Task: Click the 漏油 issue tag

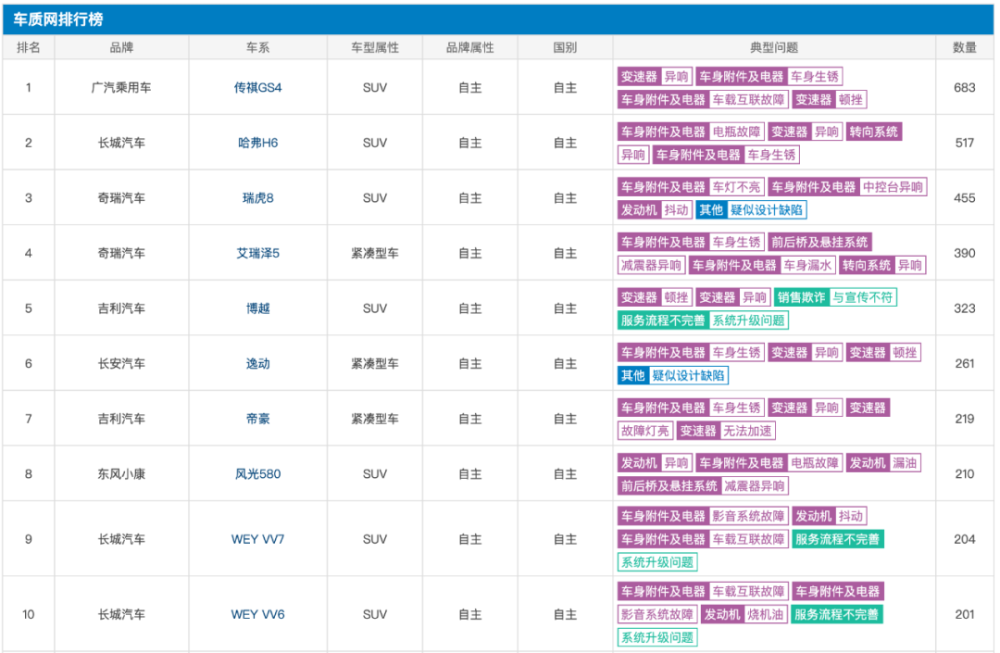Action: tap(904, 463)
